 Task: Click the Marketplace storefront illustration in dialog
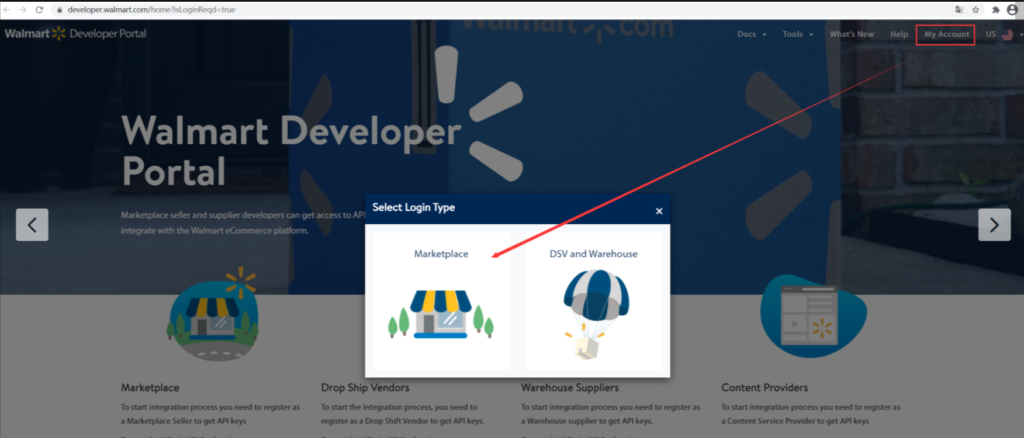441,314
